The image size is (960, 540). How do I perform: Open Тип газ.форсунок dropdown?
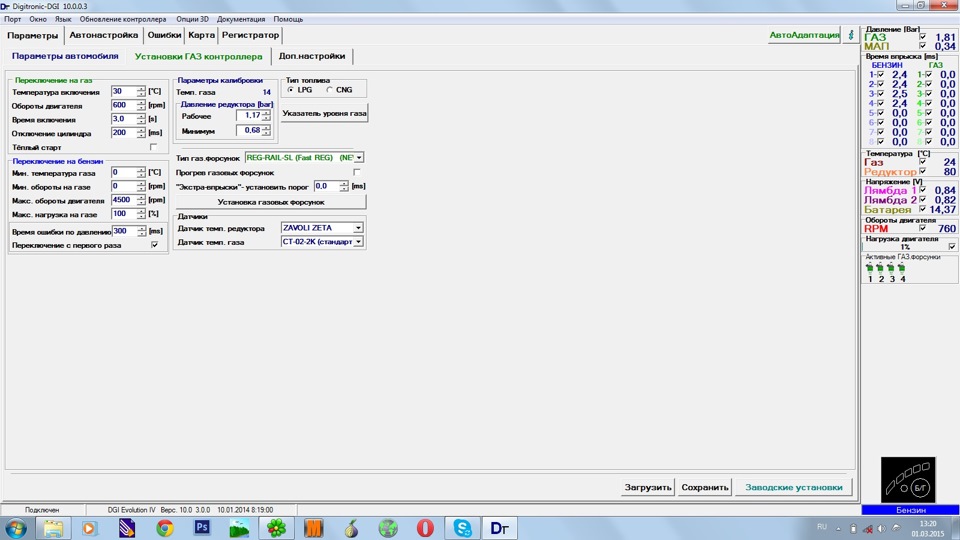pyautogui.click(x=359, y=158)
